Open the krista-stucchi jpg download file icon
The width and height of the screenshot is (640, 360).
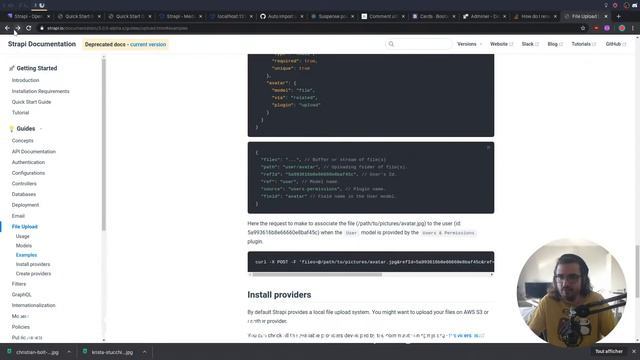[84, 352]
